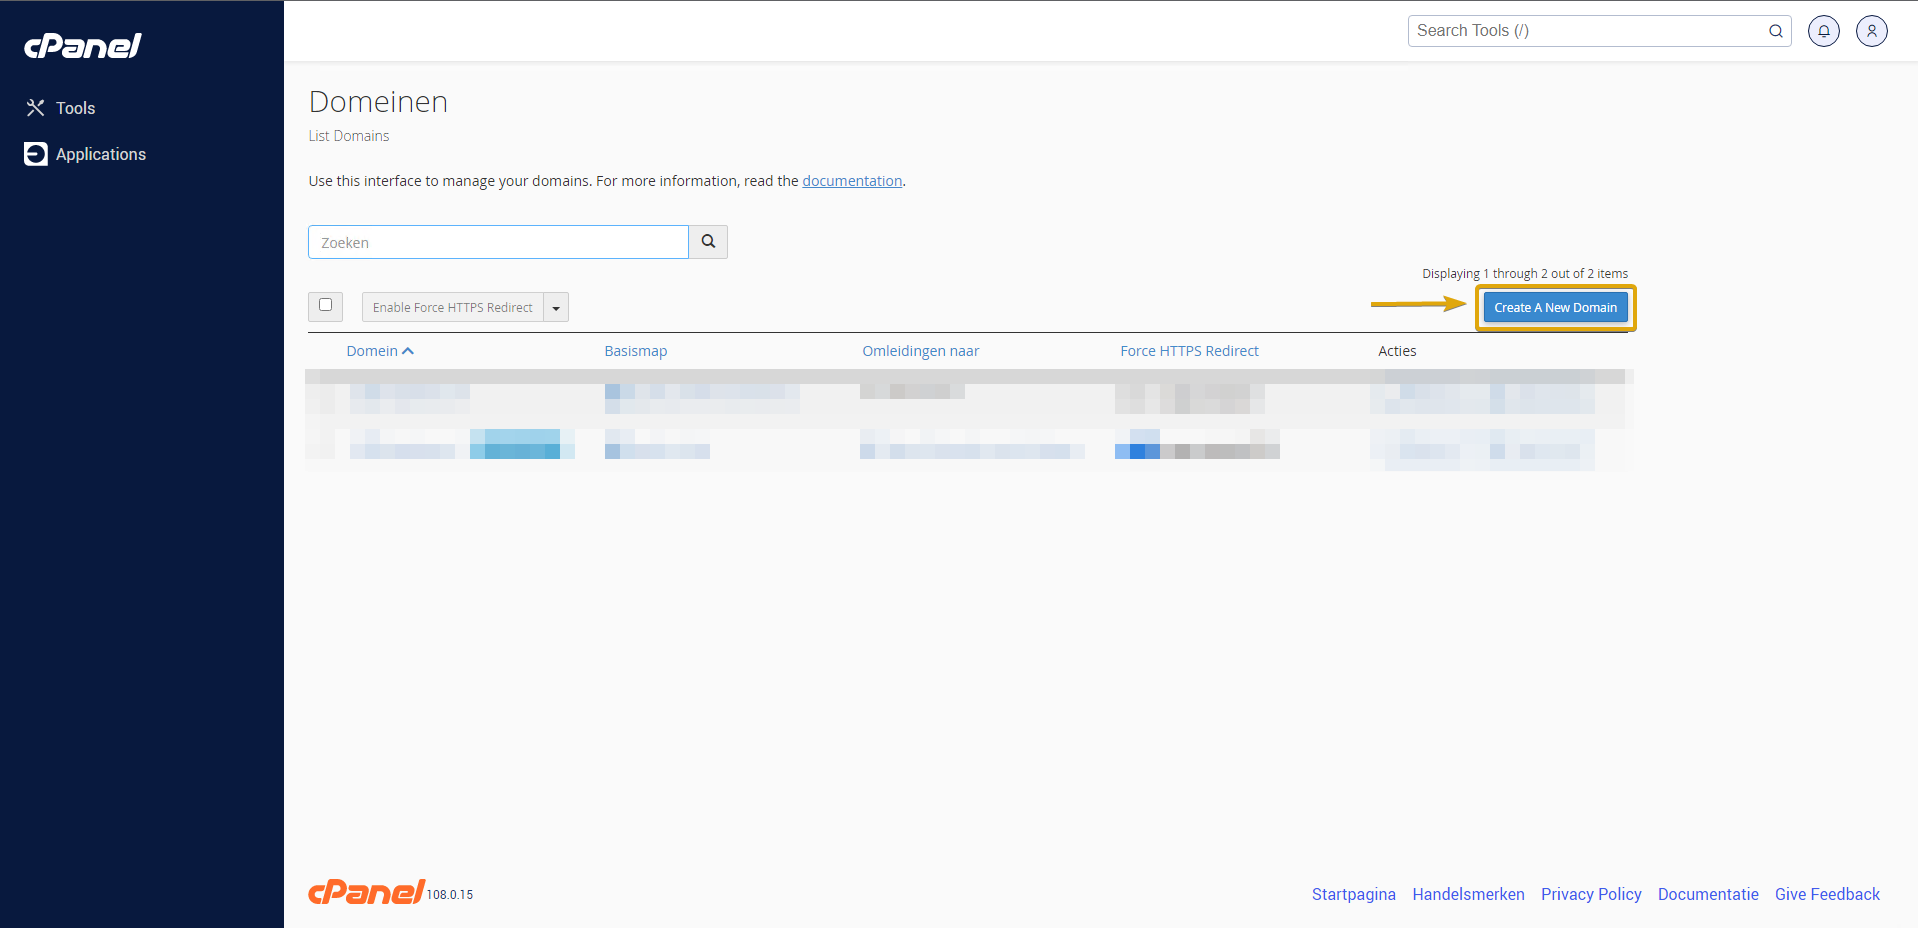
Task: Click the orange cPanel footer logo
Action: (366, 892)
